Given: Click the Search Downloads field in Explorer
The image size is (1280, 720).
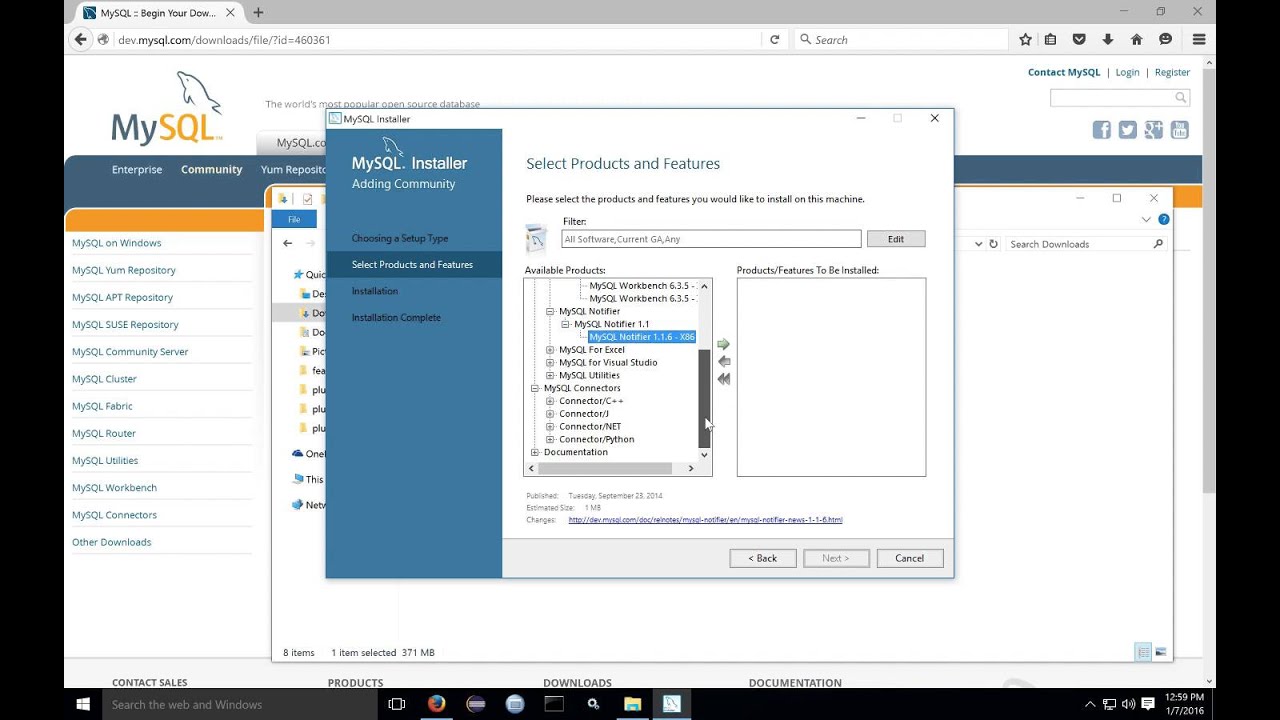Looking at the screenshot, I should click(1086, 244).
